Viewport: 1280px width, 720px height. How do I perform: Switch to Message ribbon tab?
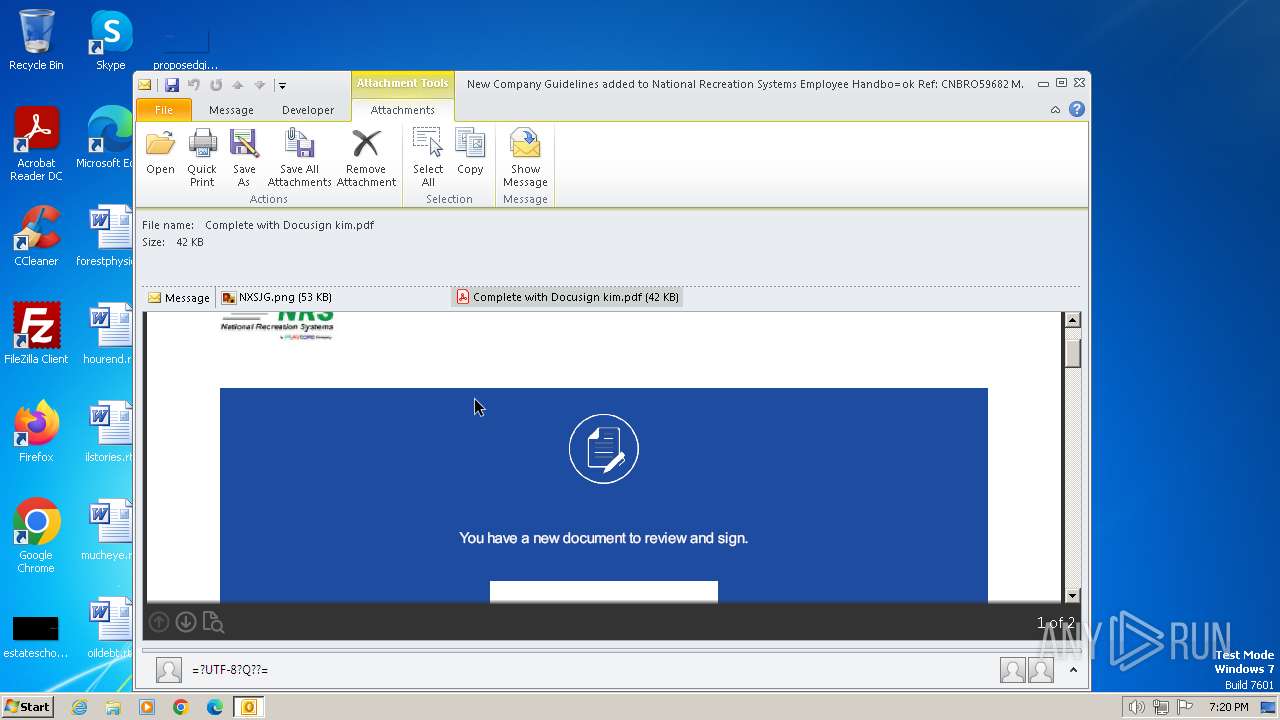[231, 110]
